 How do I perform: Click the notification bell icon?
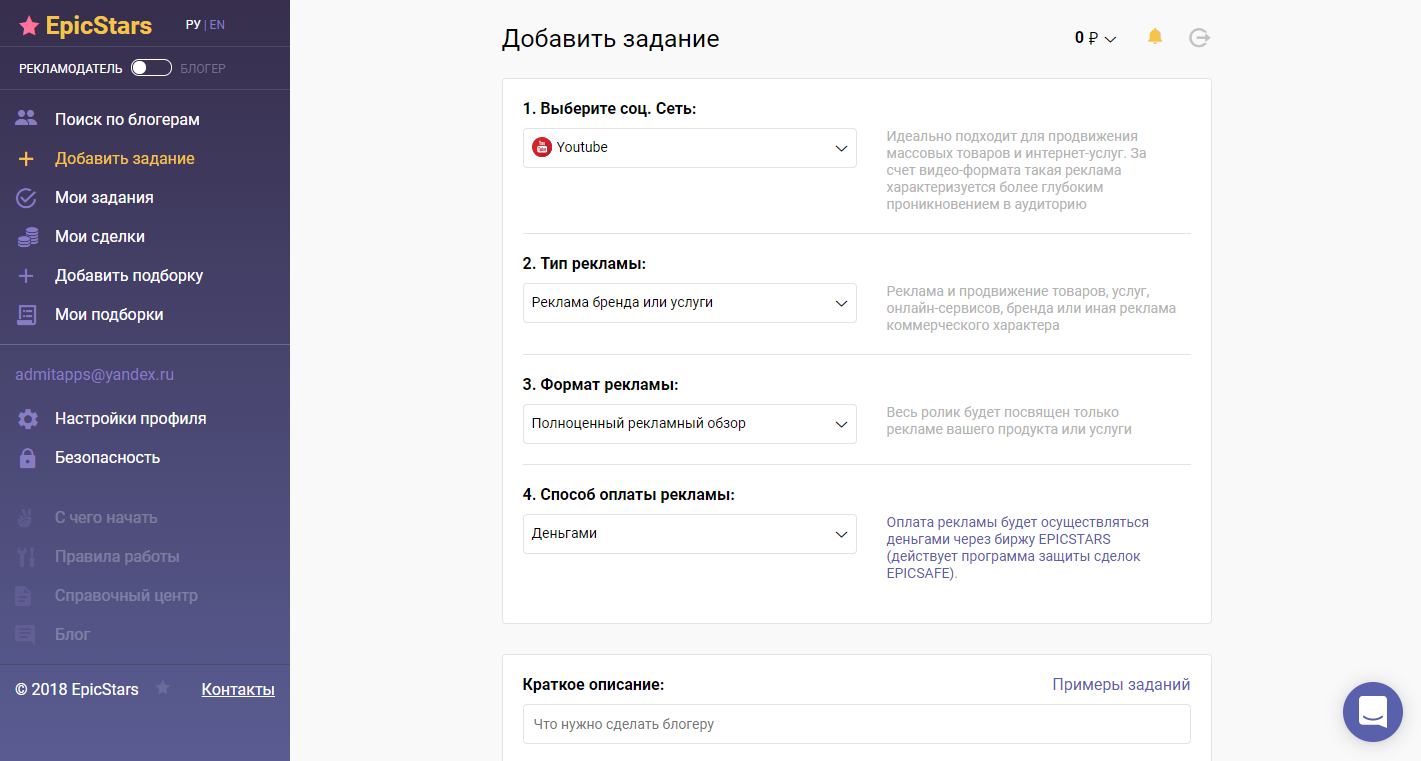[x=1155, y=37]
